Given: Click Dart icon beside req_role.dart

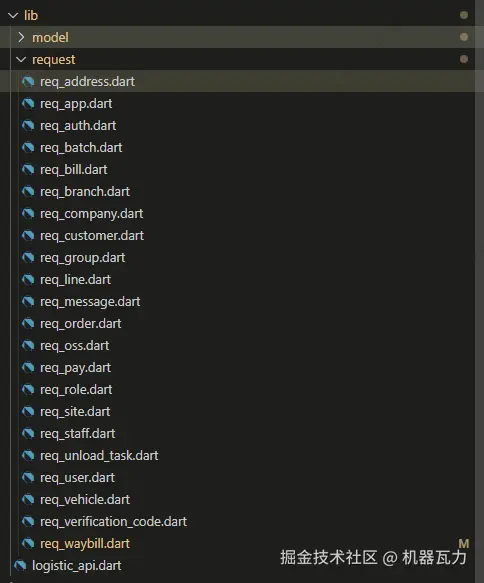Looking at the screenshot, I should (28, 389).
